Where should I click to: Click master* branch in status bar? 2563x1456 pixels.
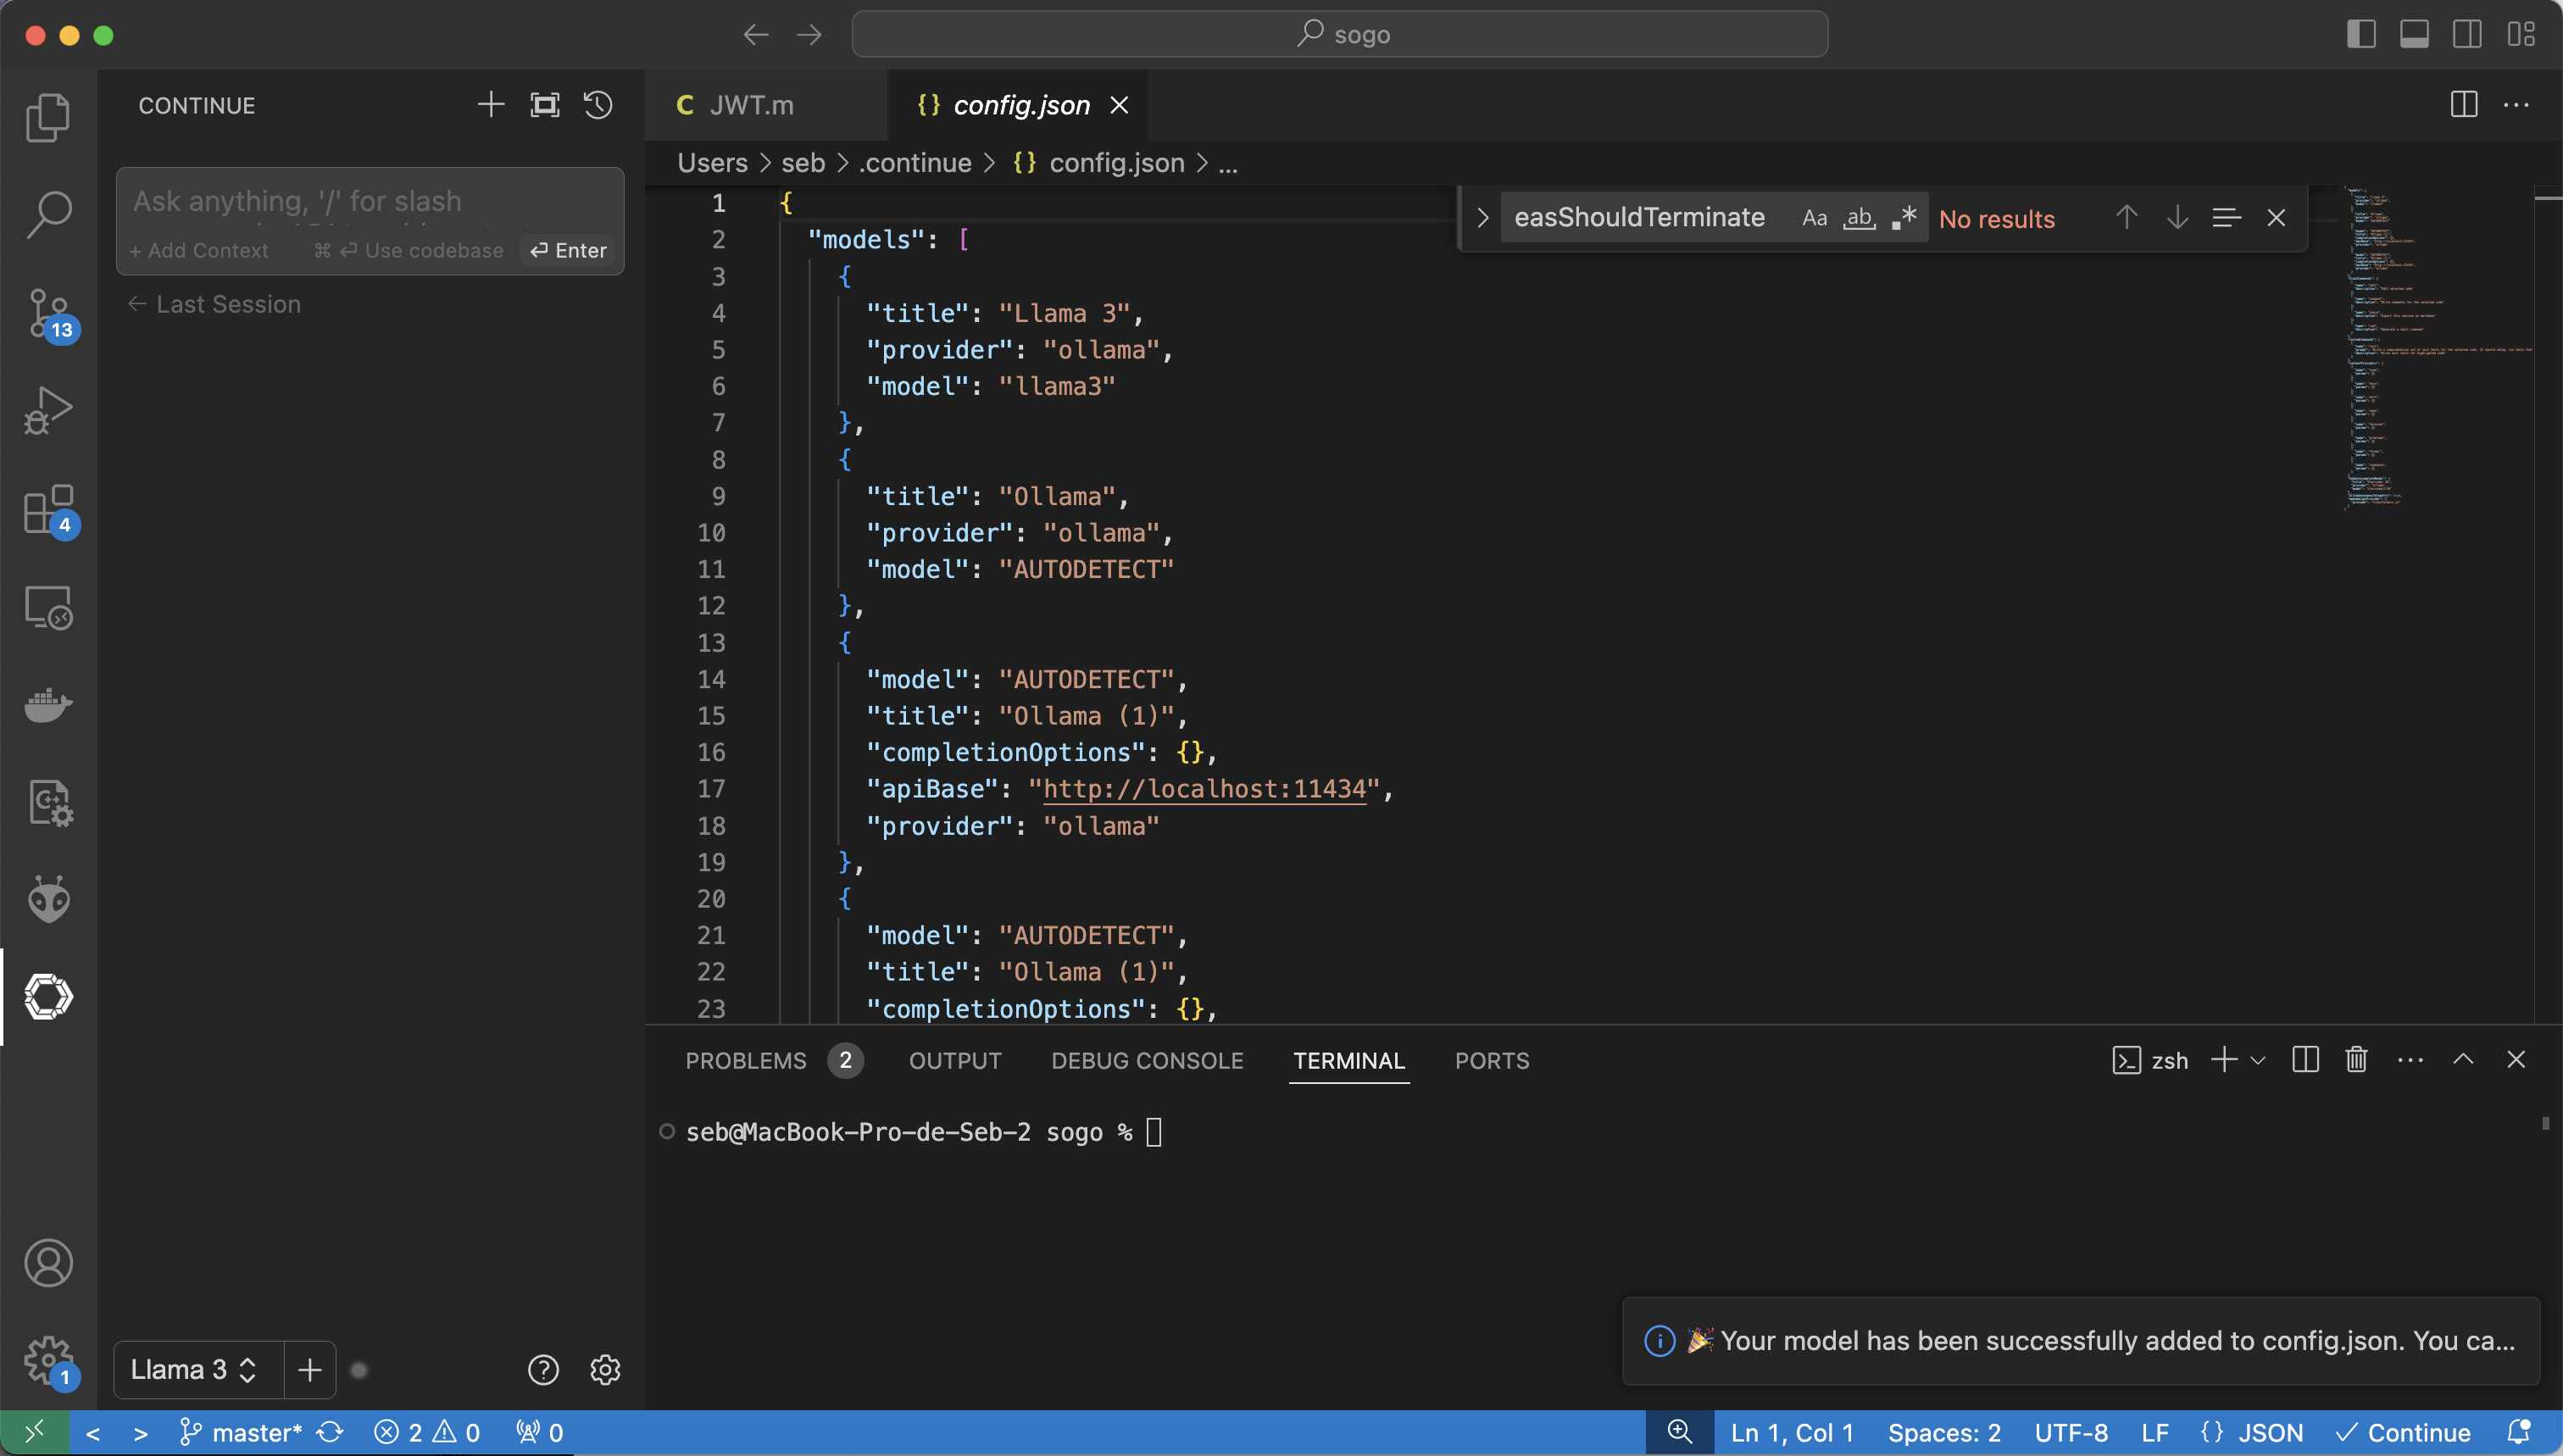[x=240, y=1432]
